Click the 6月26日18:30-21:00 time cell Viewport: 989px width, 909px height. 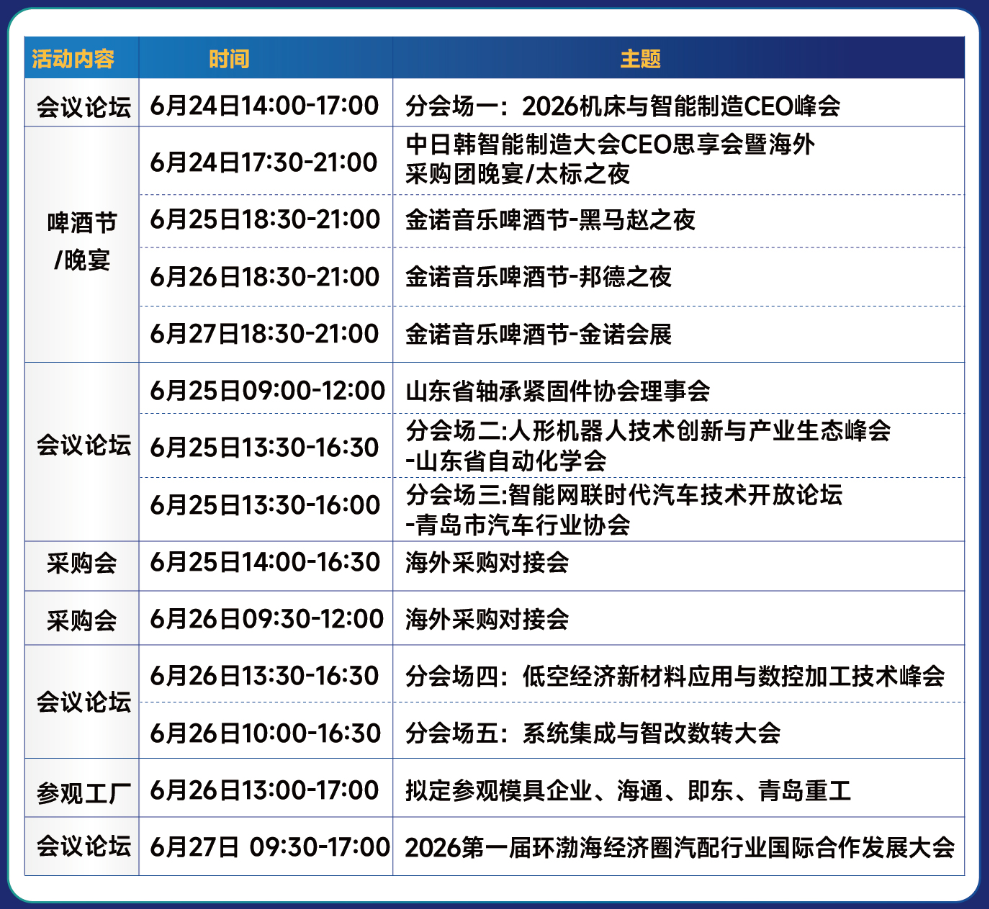[x=266, y=277]
